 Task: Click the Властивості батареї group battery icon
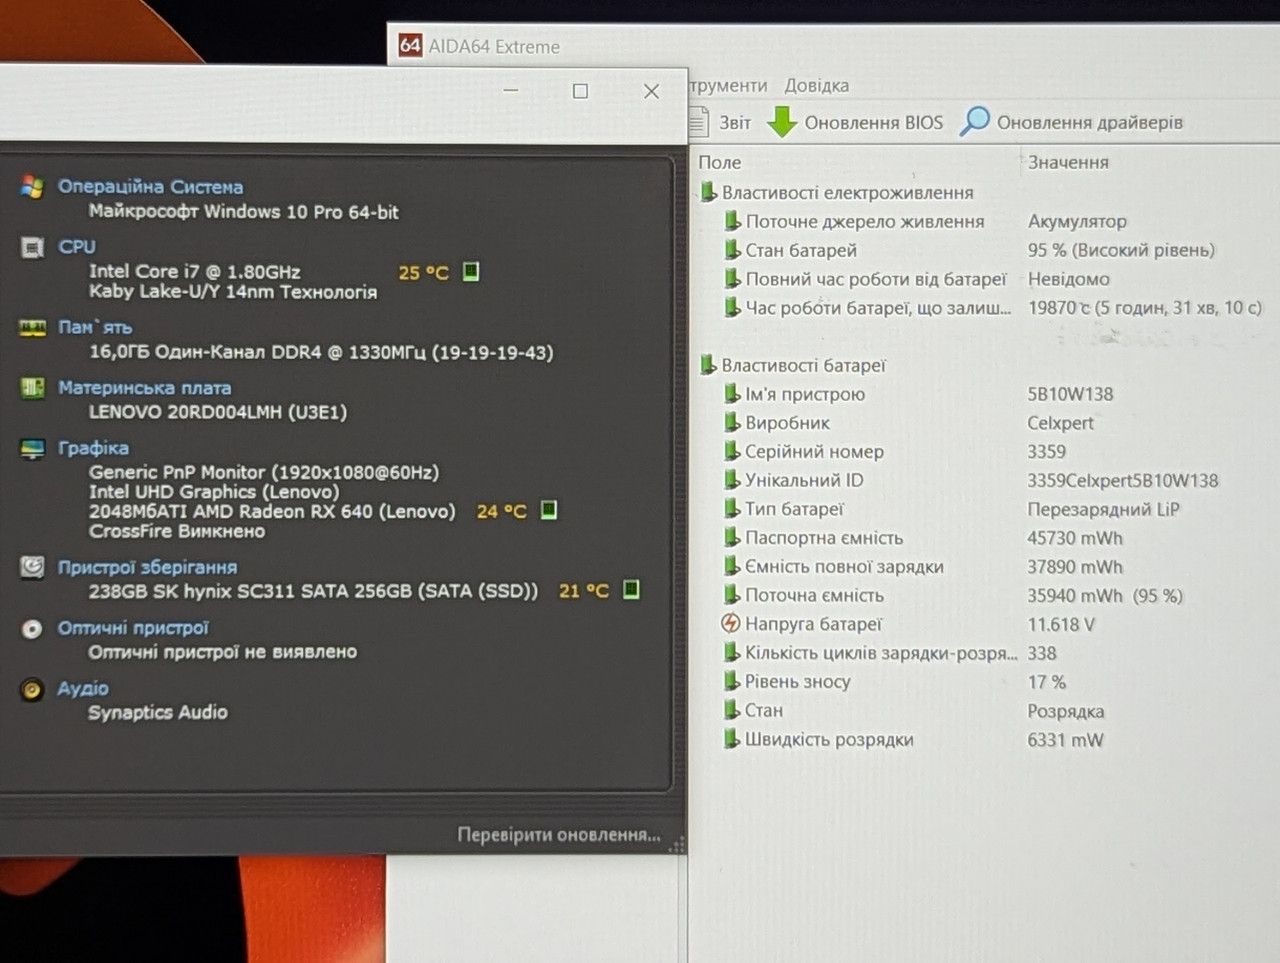click(708, 365)
